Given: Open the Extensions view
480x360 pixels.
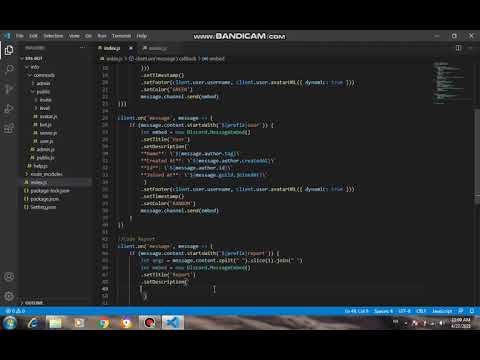Looking at the screenshot, I should 9,128.
